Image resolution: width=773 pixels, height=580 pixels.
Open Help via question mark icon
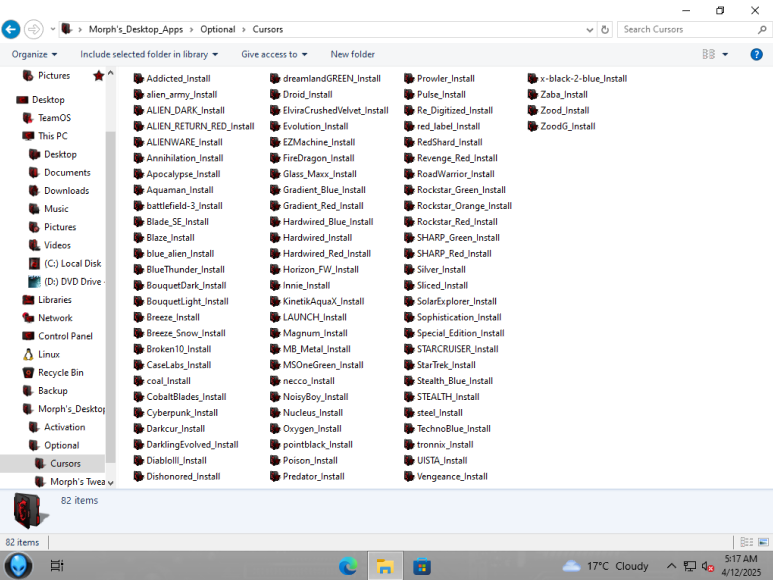756,54
